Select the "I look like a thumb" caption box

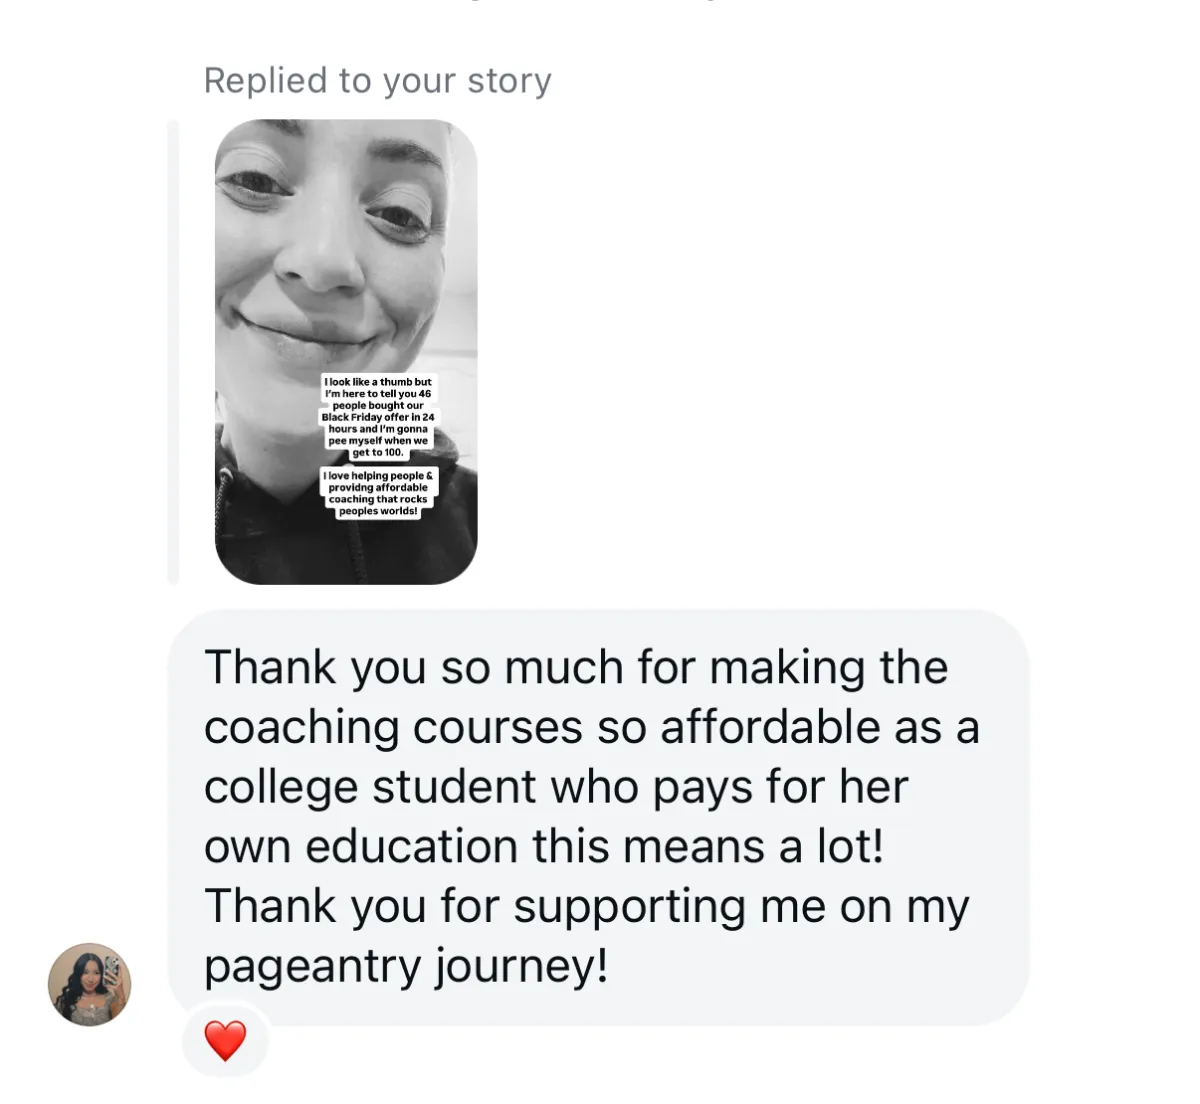click(x=378, y=417)
